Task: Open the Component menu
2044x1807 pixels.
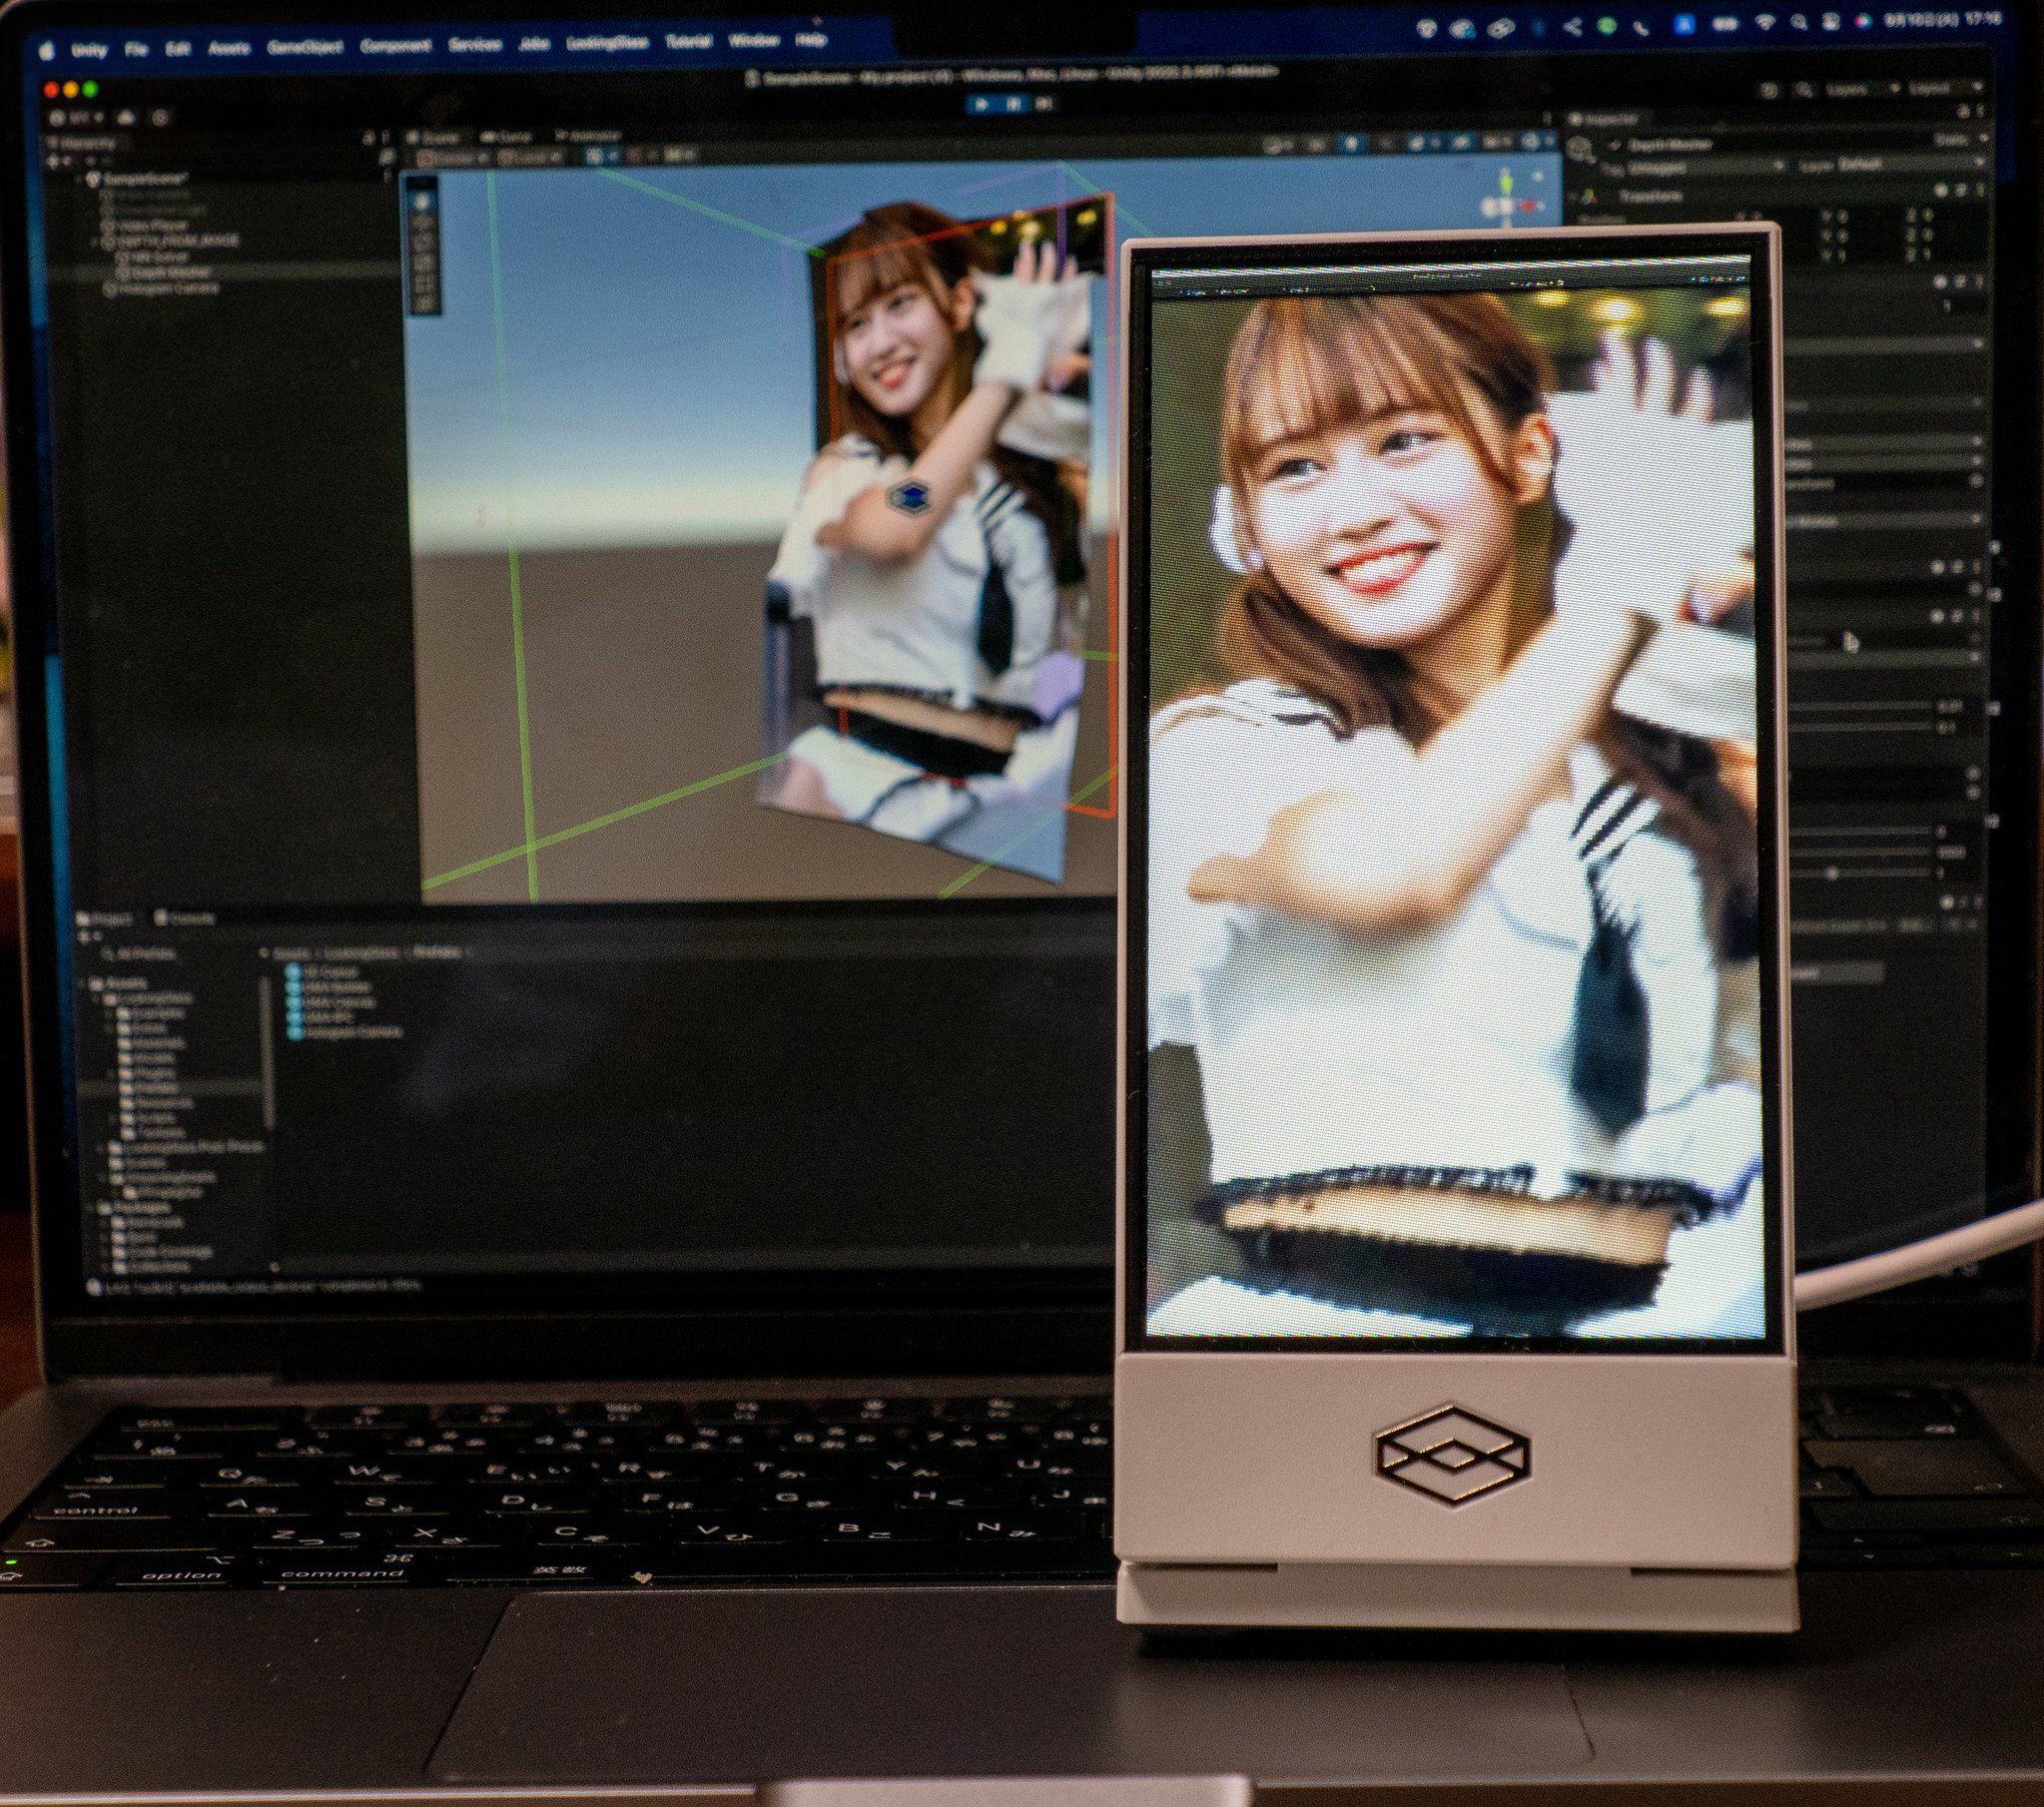Action: [x=395, y=46]
